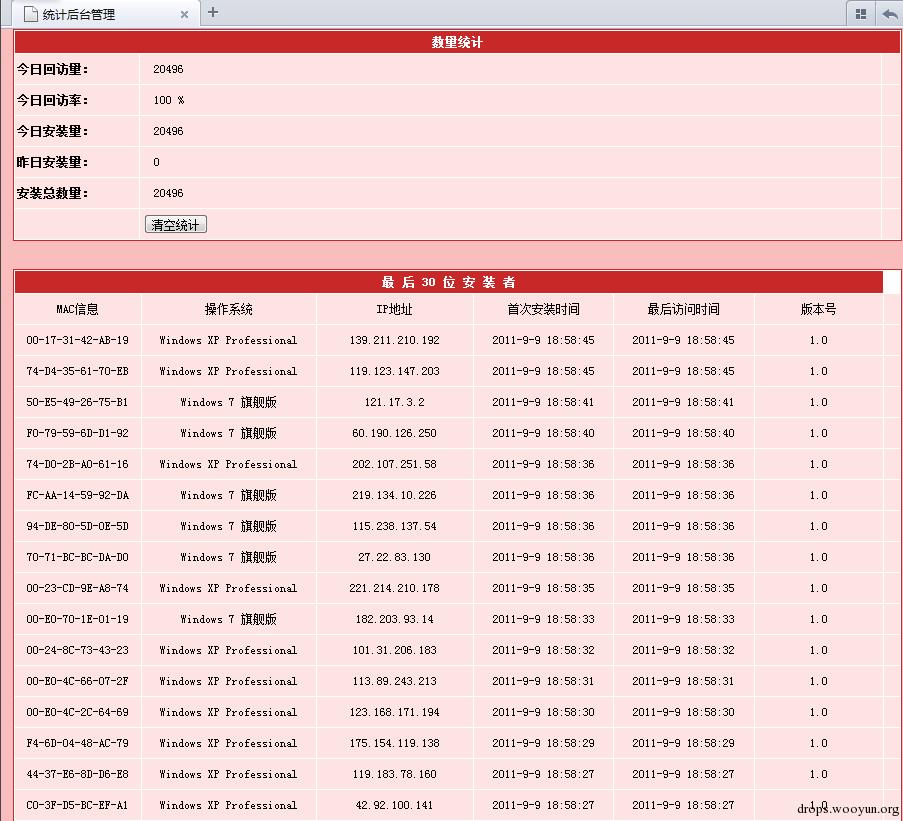Click the 首次安装时间 column header

543,309
